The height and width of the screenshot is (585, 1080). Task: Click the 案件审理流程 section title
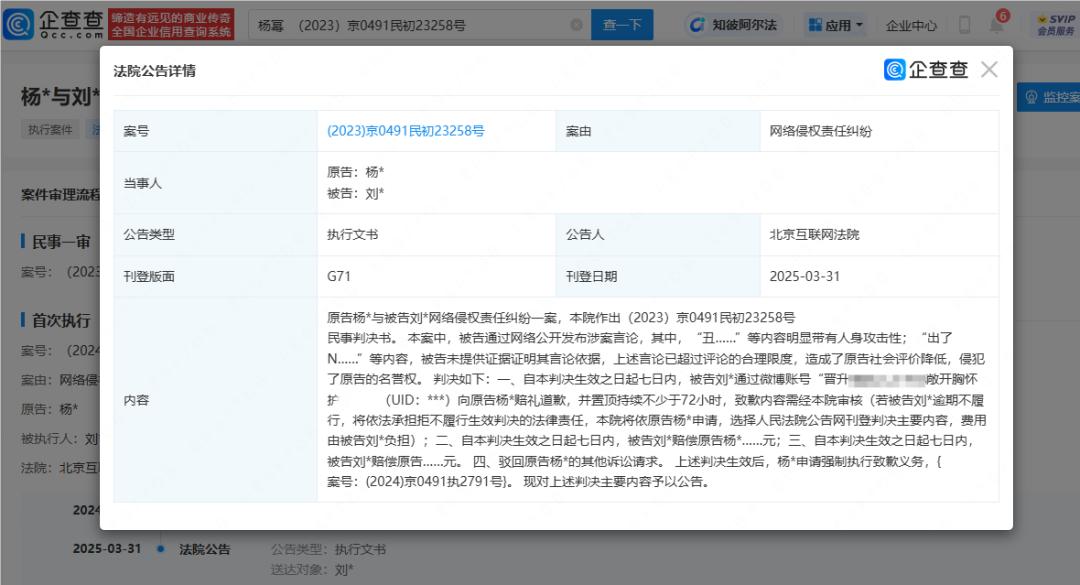click(x=60, y=194)
